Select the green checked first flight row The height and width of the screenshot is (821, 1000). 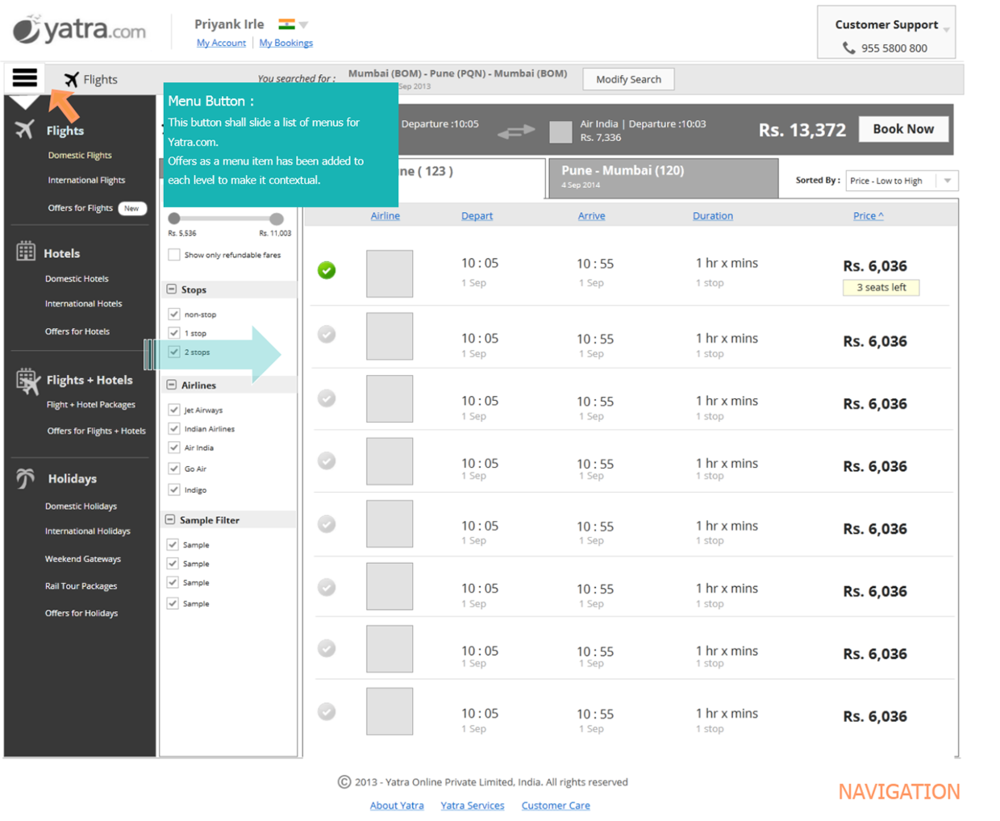[x=327, y=270]
